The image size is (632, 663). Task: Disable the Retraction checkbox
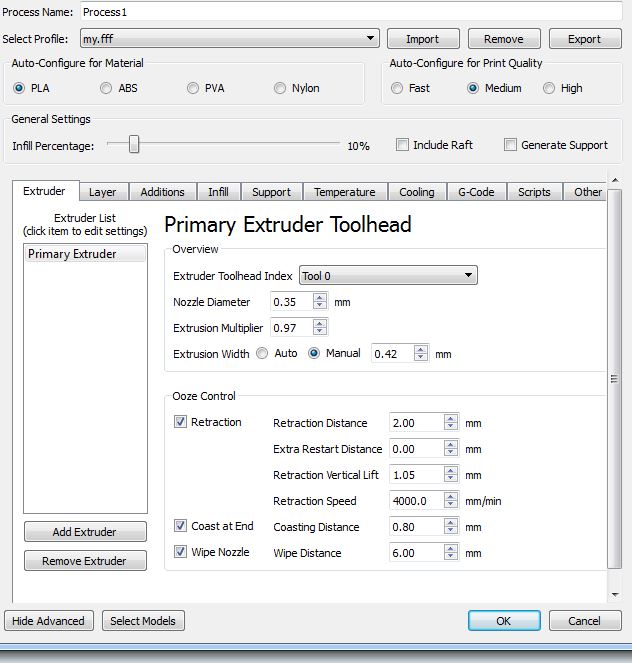coord(181,422)
